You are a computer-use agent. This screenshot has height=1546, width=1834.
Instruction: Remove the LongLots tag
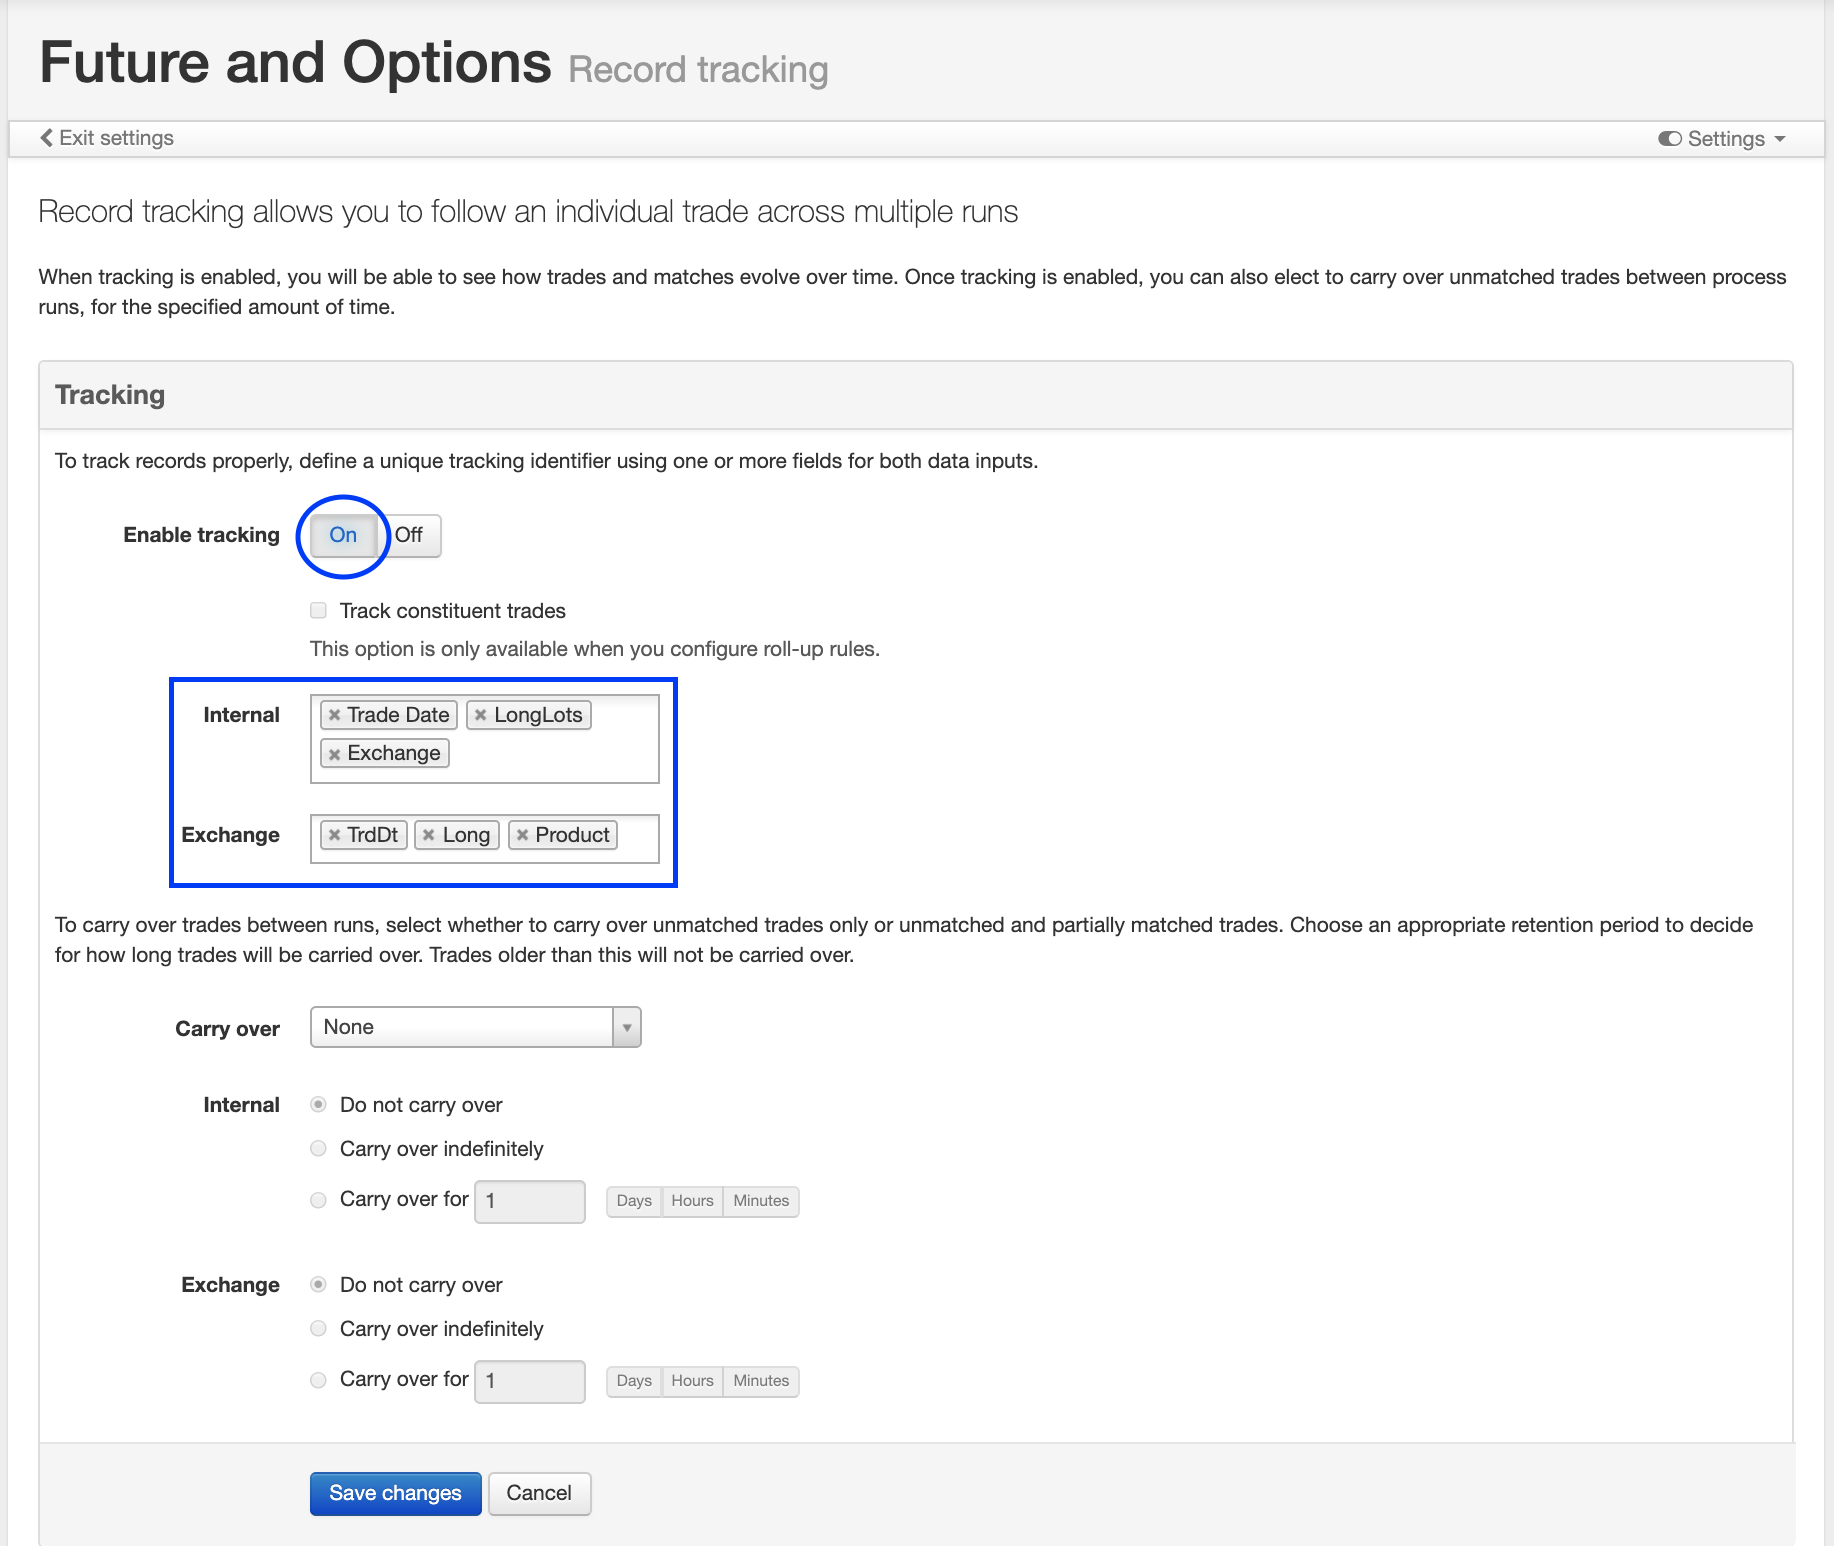(x=481, y=715)
